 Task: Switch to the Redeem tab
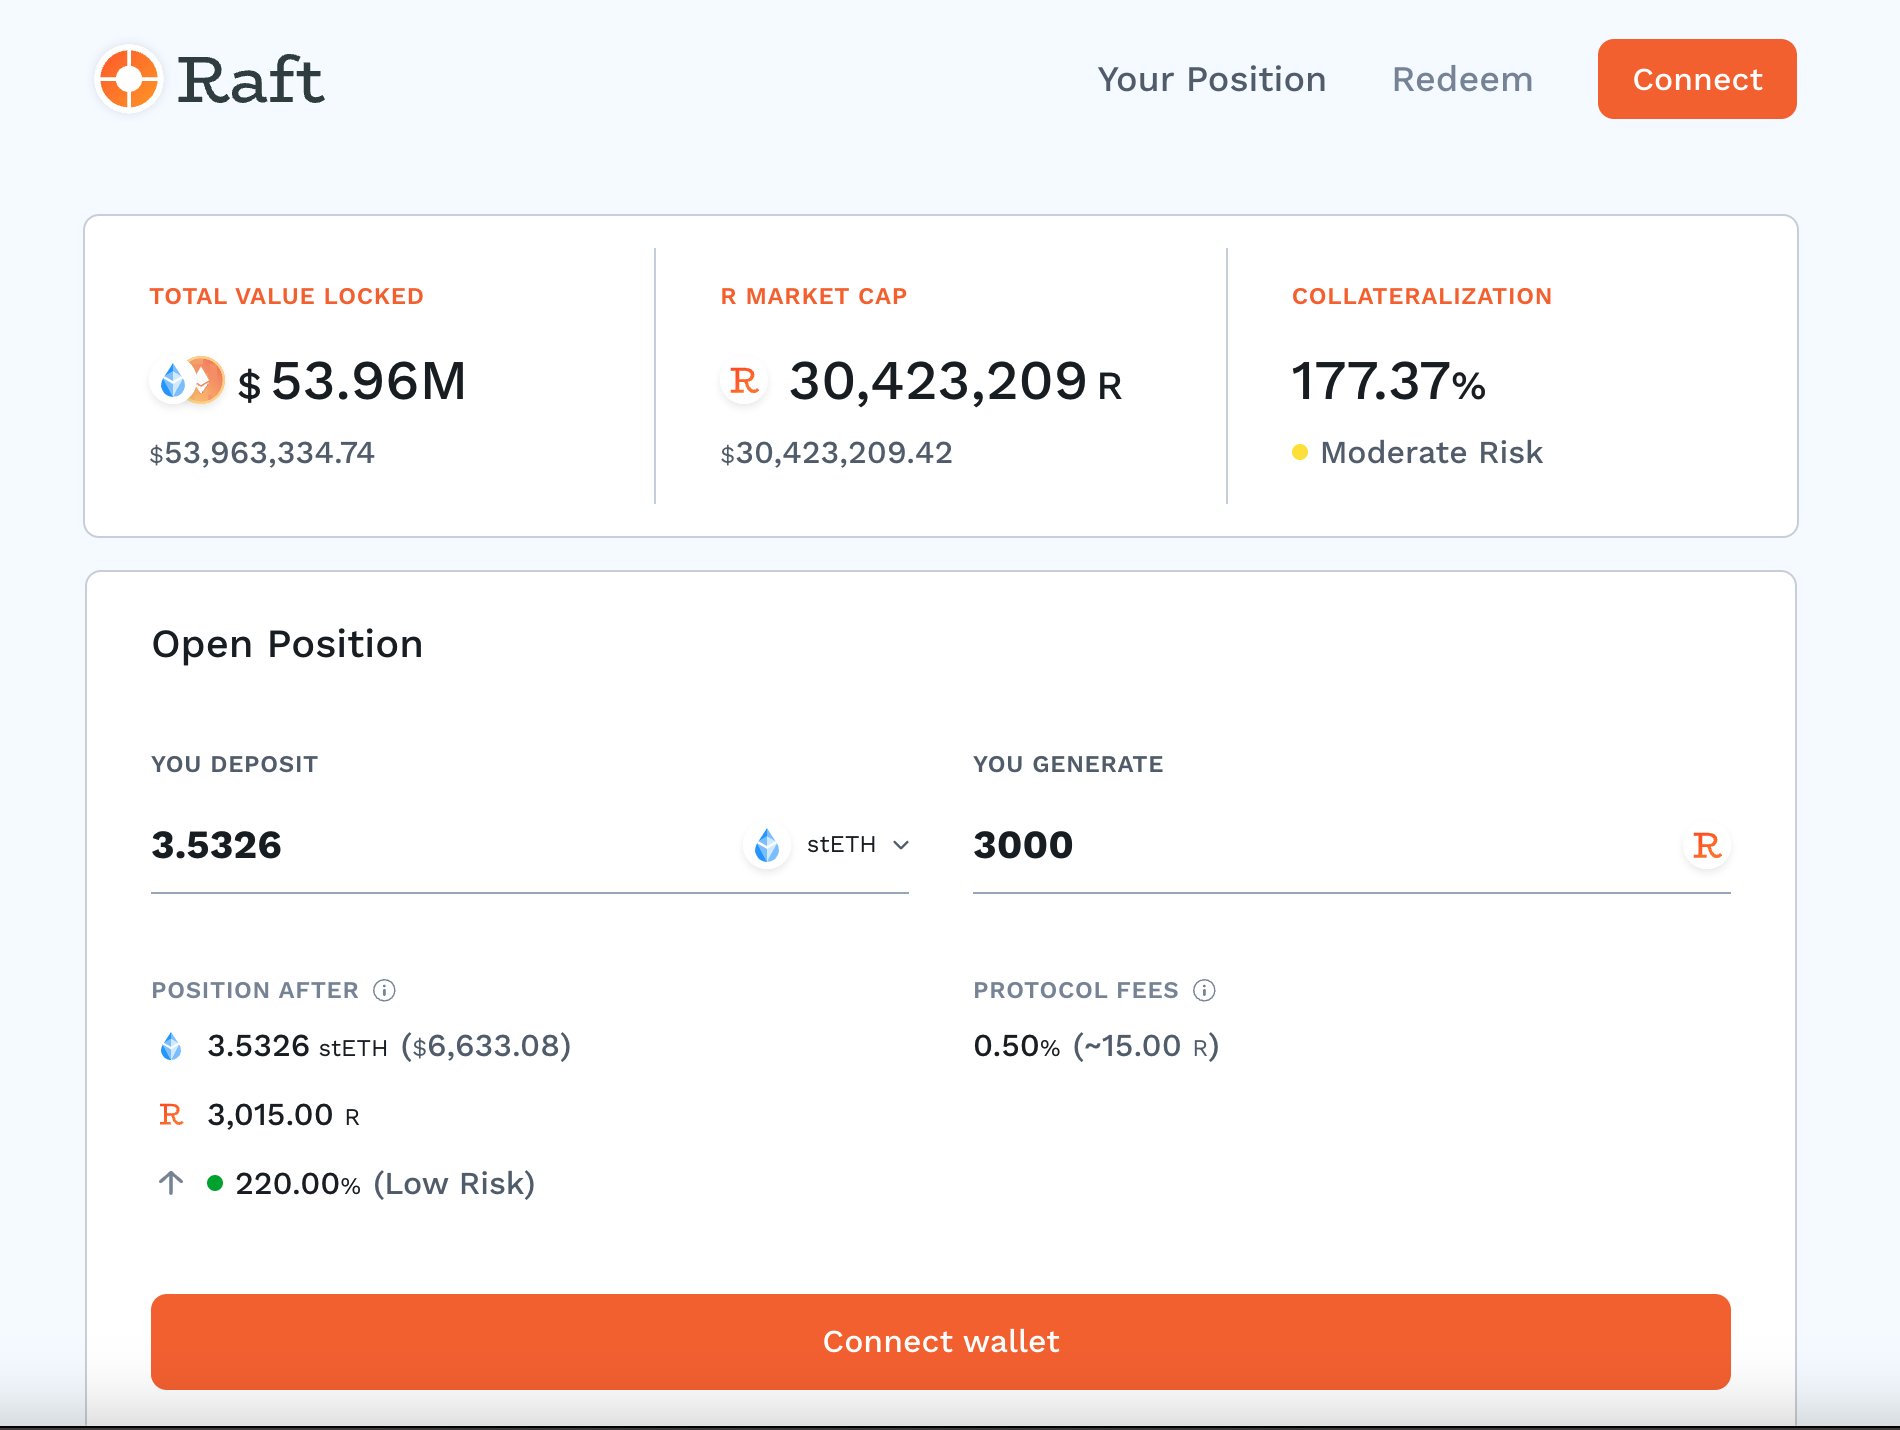coord(1462,79)
